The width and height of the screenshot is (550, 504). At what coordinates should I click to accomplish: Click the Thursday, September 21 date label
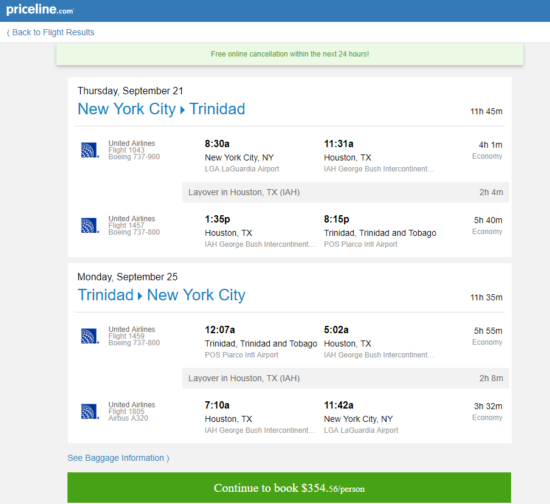point(130,91)
